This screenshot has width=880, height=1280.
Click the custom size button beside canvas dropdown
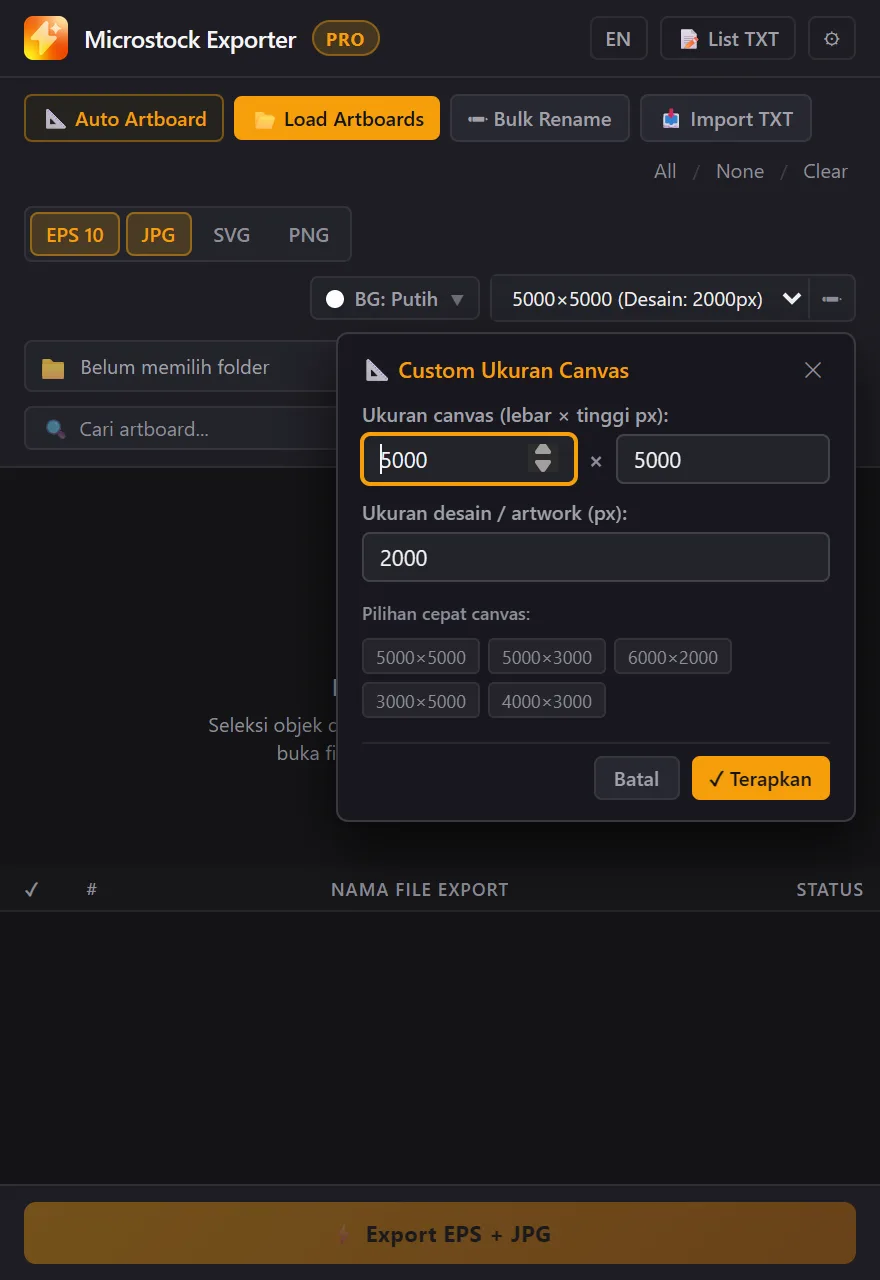(x=832, y=299)
